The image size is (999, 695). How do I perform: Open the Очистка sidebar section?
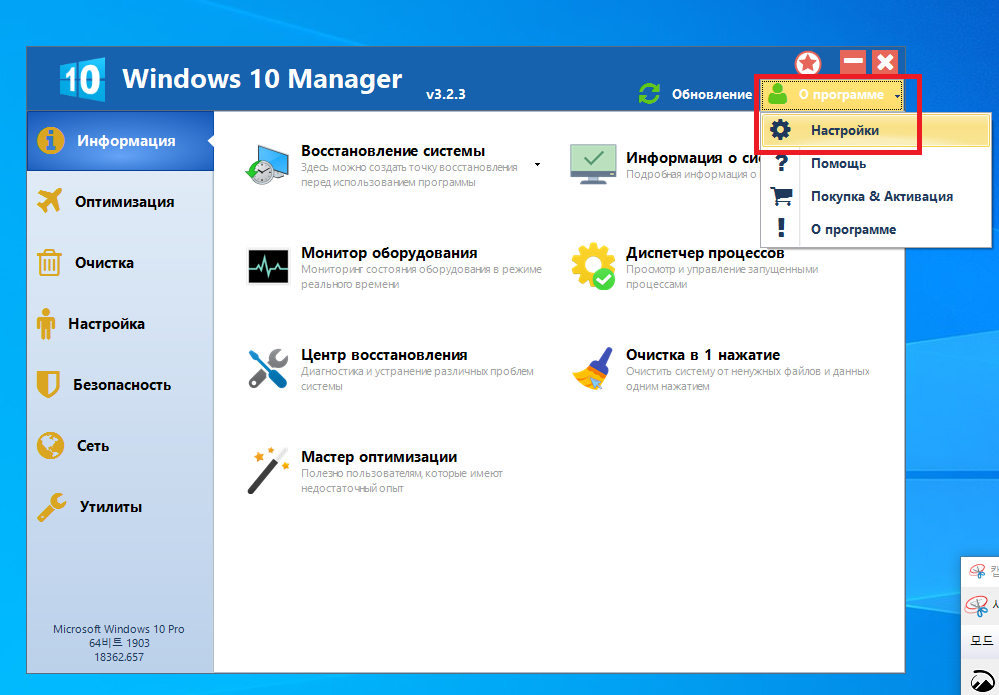tap(104, 263)
